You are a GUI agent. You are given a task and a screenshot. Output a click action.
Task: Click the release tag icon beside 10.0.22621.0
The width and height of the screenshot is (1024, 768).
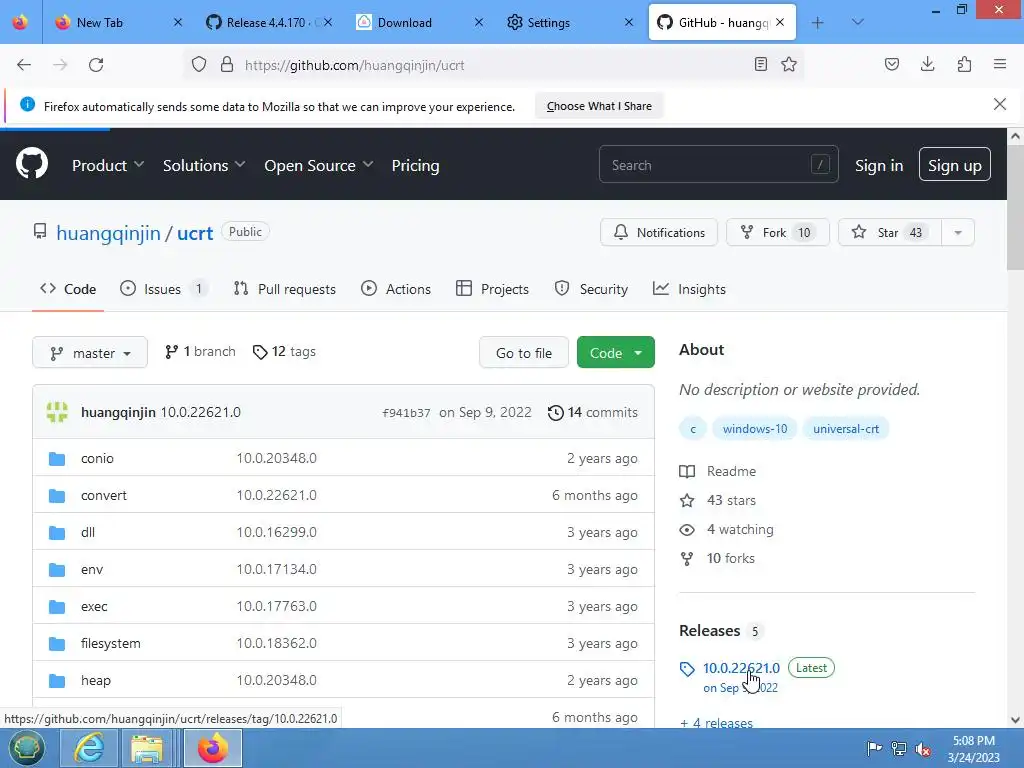(687, 669)
